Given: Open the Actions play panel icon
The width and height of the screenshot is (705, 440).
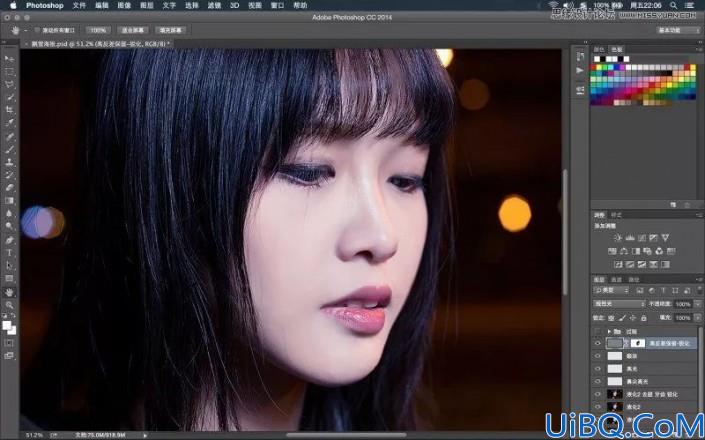Looking at the screenshot, I should pos(580,71).
